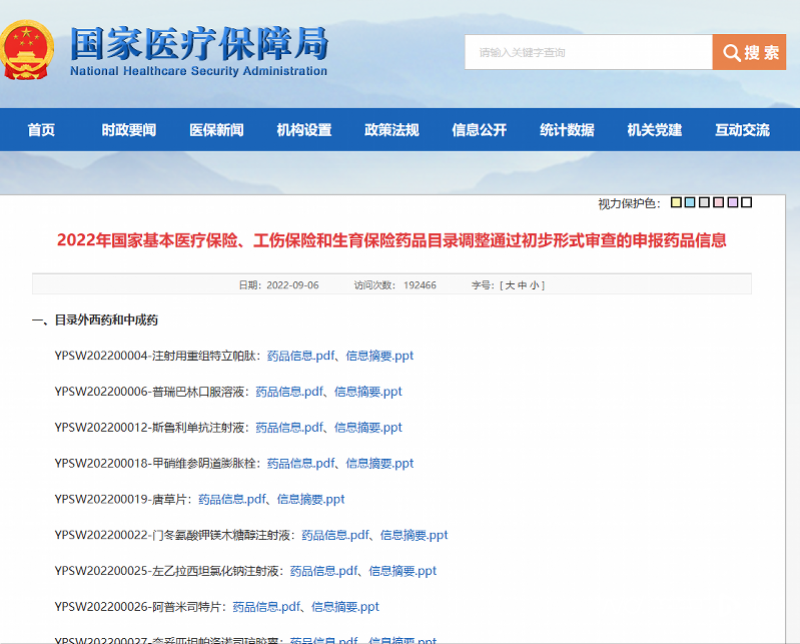Select the yellow eye-protection color swatch
The image size is (800, 644).
click(676, 203)
